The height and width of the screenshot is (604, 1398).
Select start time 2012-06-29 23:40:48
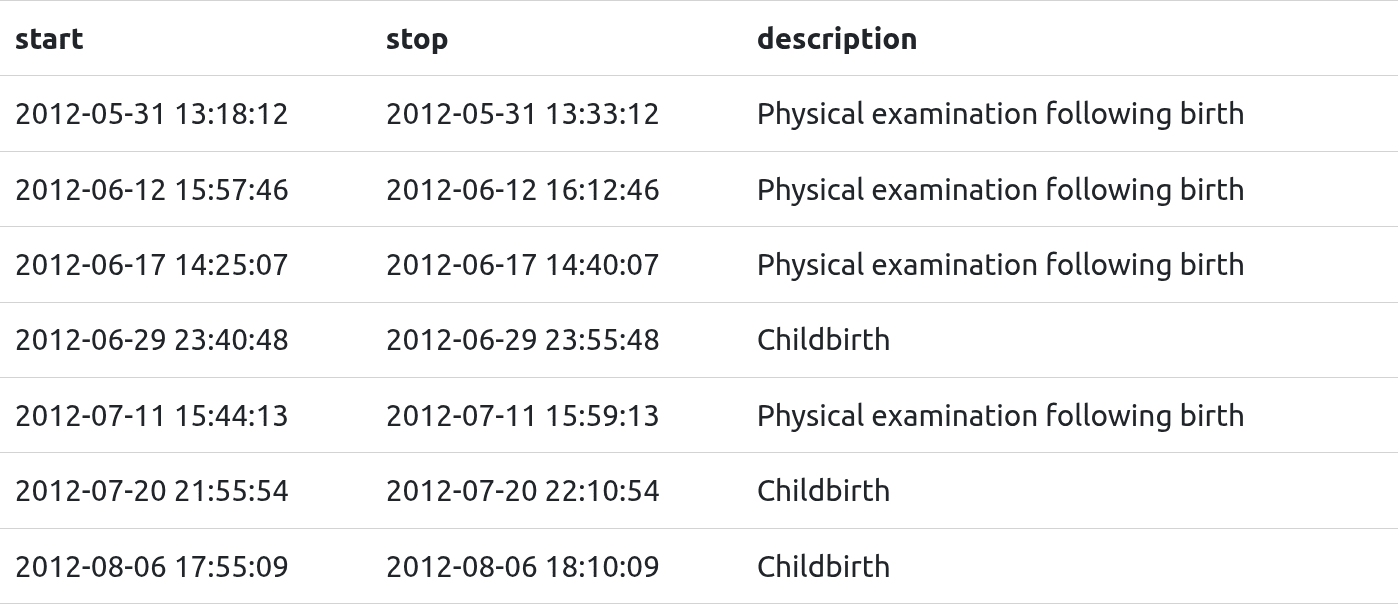(151, 340)
